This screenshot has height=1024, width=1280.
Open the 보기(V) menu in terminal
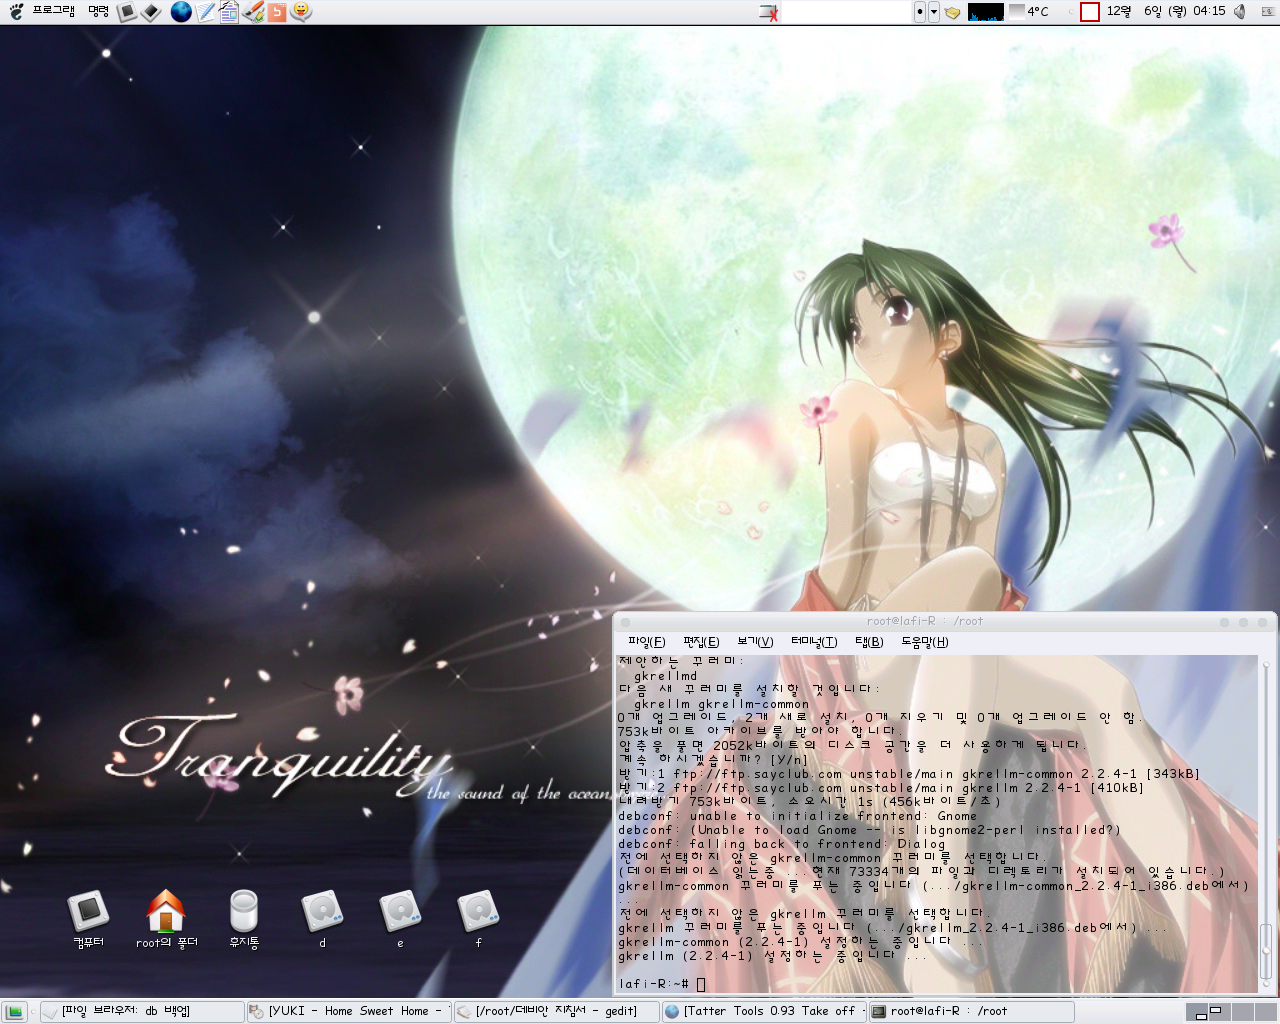coord(755,642)
